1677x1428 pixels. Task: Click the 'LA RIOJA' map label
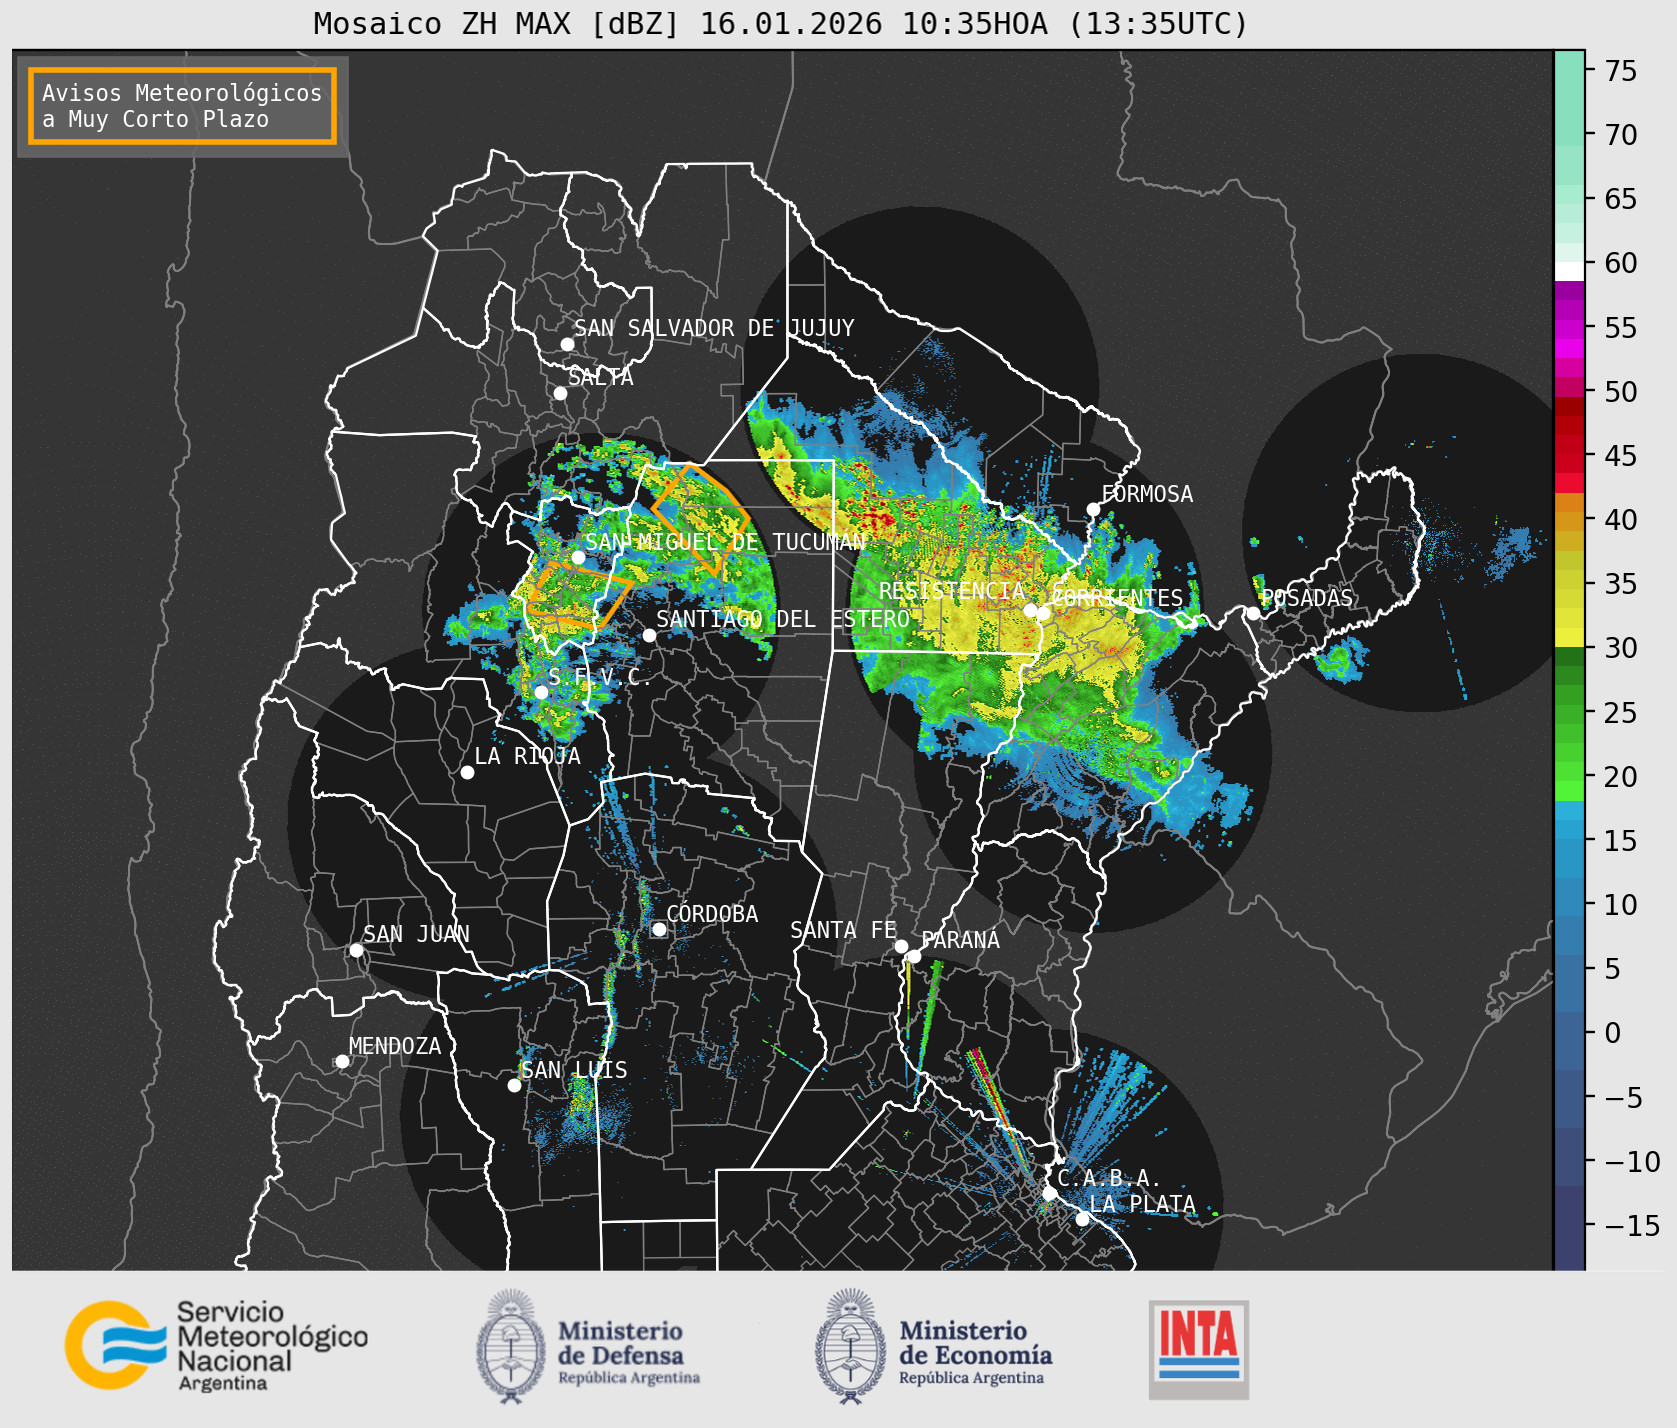(527, 756)
